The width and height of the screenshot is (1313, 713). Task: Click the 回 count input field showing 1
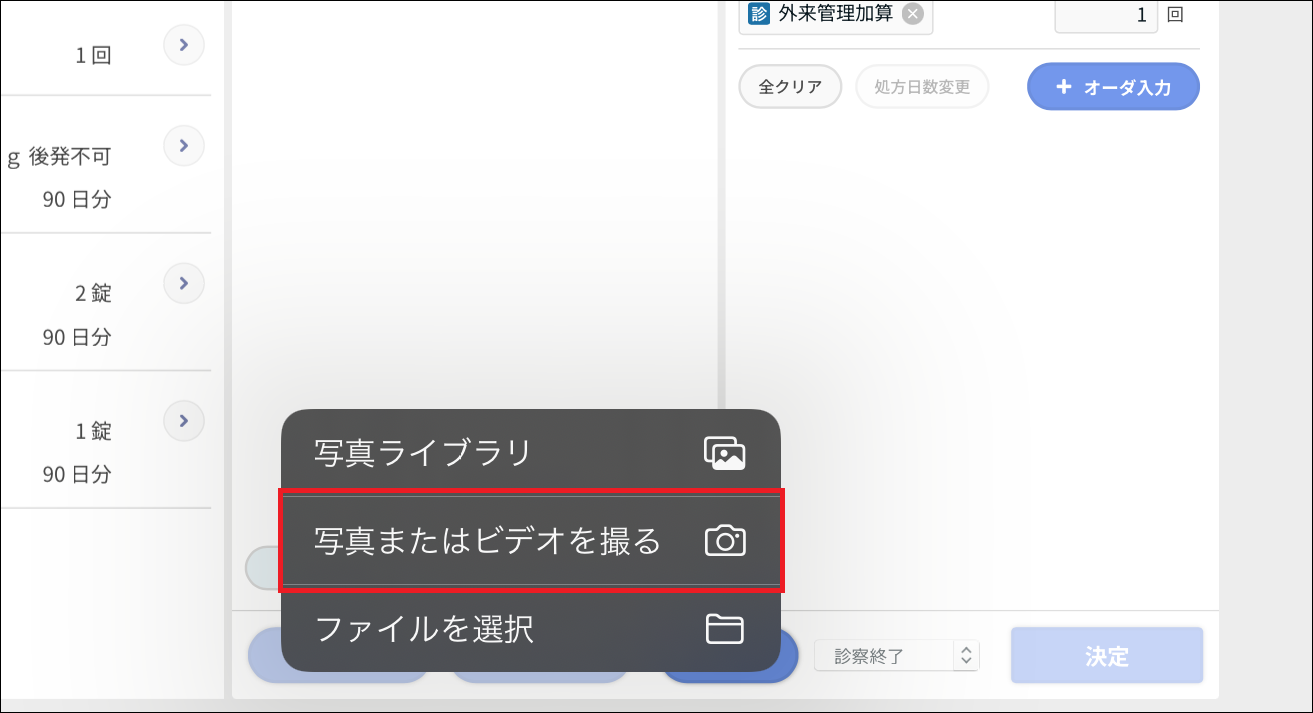1106,15
